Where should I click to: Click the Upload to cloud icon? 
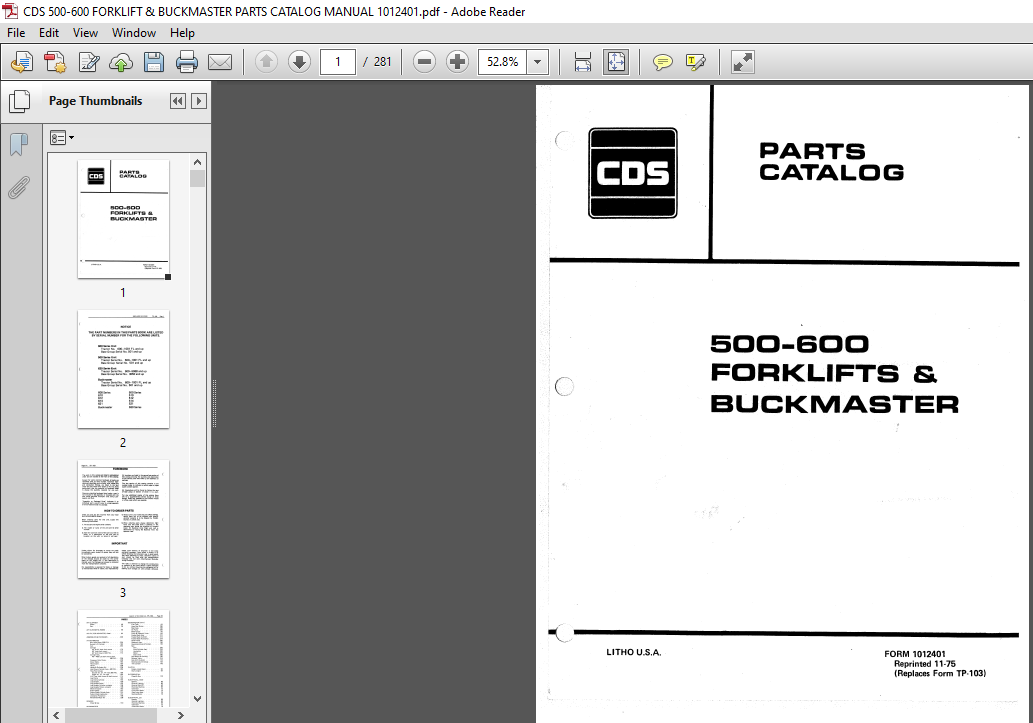121,63
